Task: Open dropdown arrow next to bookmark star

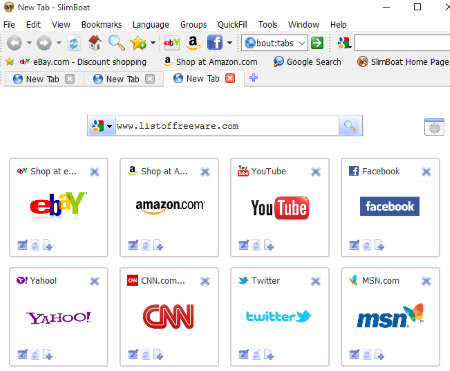Action: pos(153,43)
